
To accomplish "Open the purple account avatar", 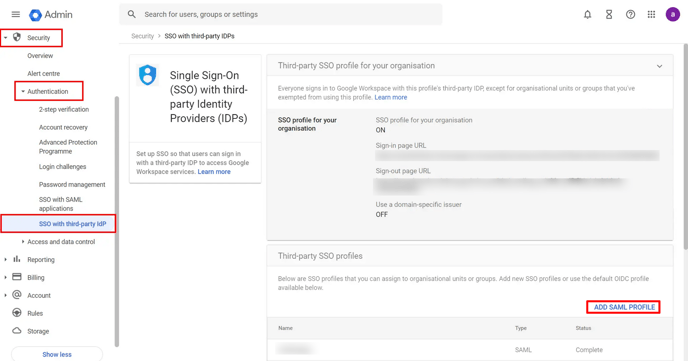I will 673,14.
